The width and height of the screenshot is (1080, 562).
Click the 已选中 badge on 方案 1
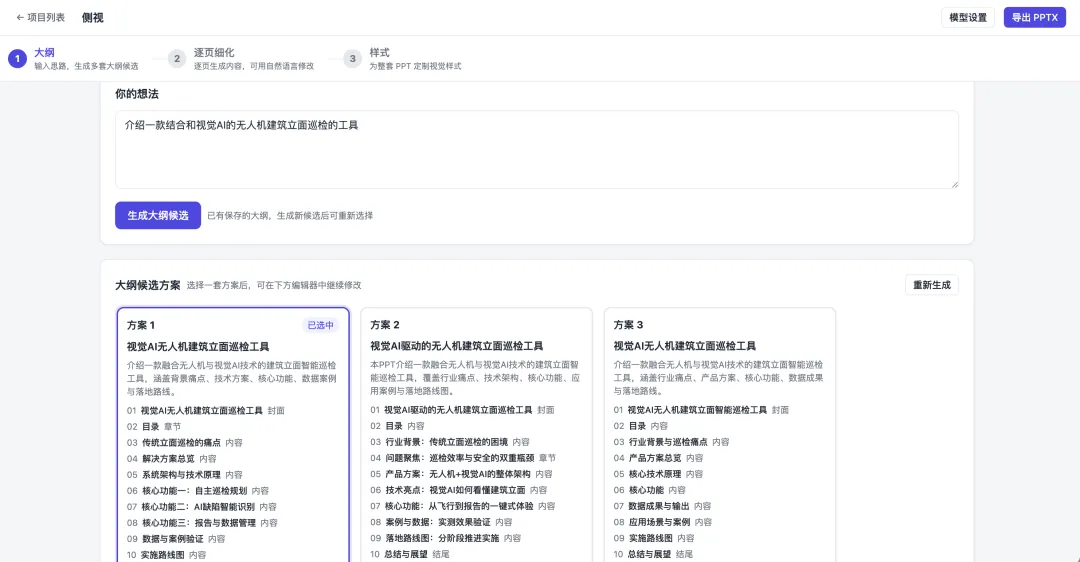320,325
